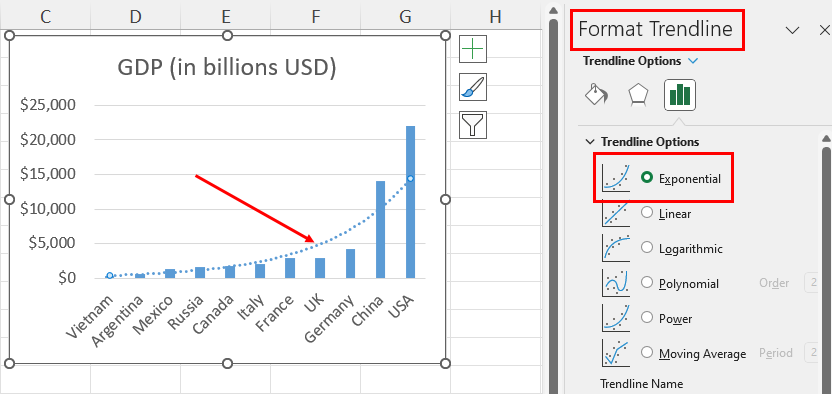Viewport: 832px width, 394px height.
Task: Select the Exponential radio button
Action: [647, 178]
